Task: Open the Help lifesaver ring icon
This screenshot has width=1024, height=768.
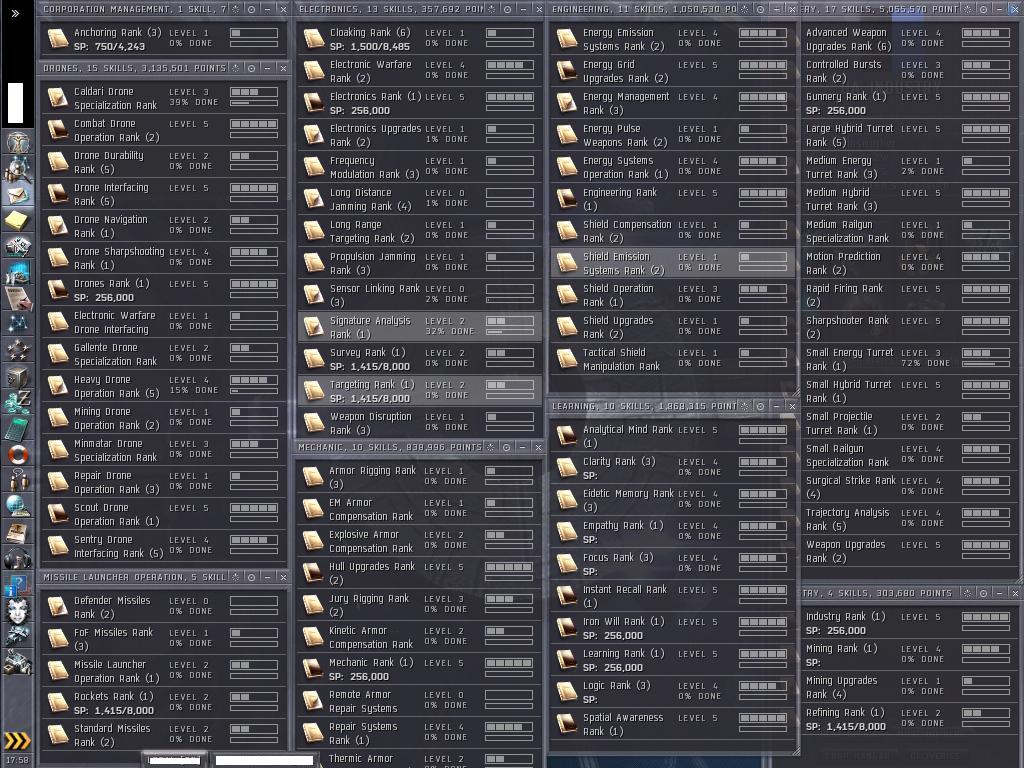Action: tap(17, 454)
